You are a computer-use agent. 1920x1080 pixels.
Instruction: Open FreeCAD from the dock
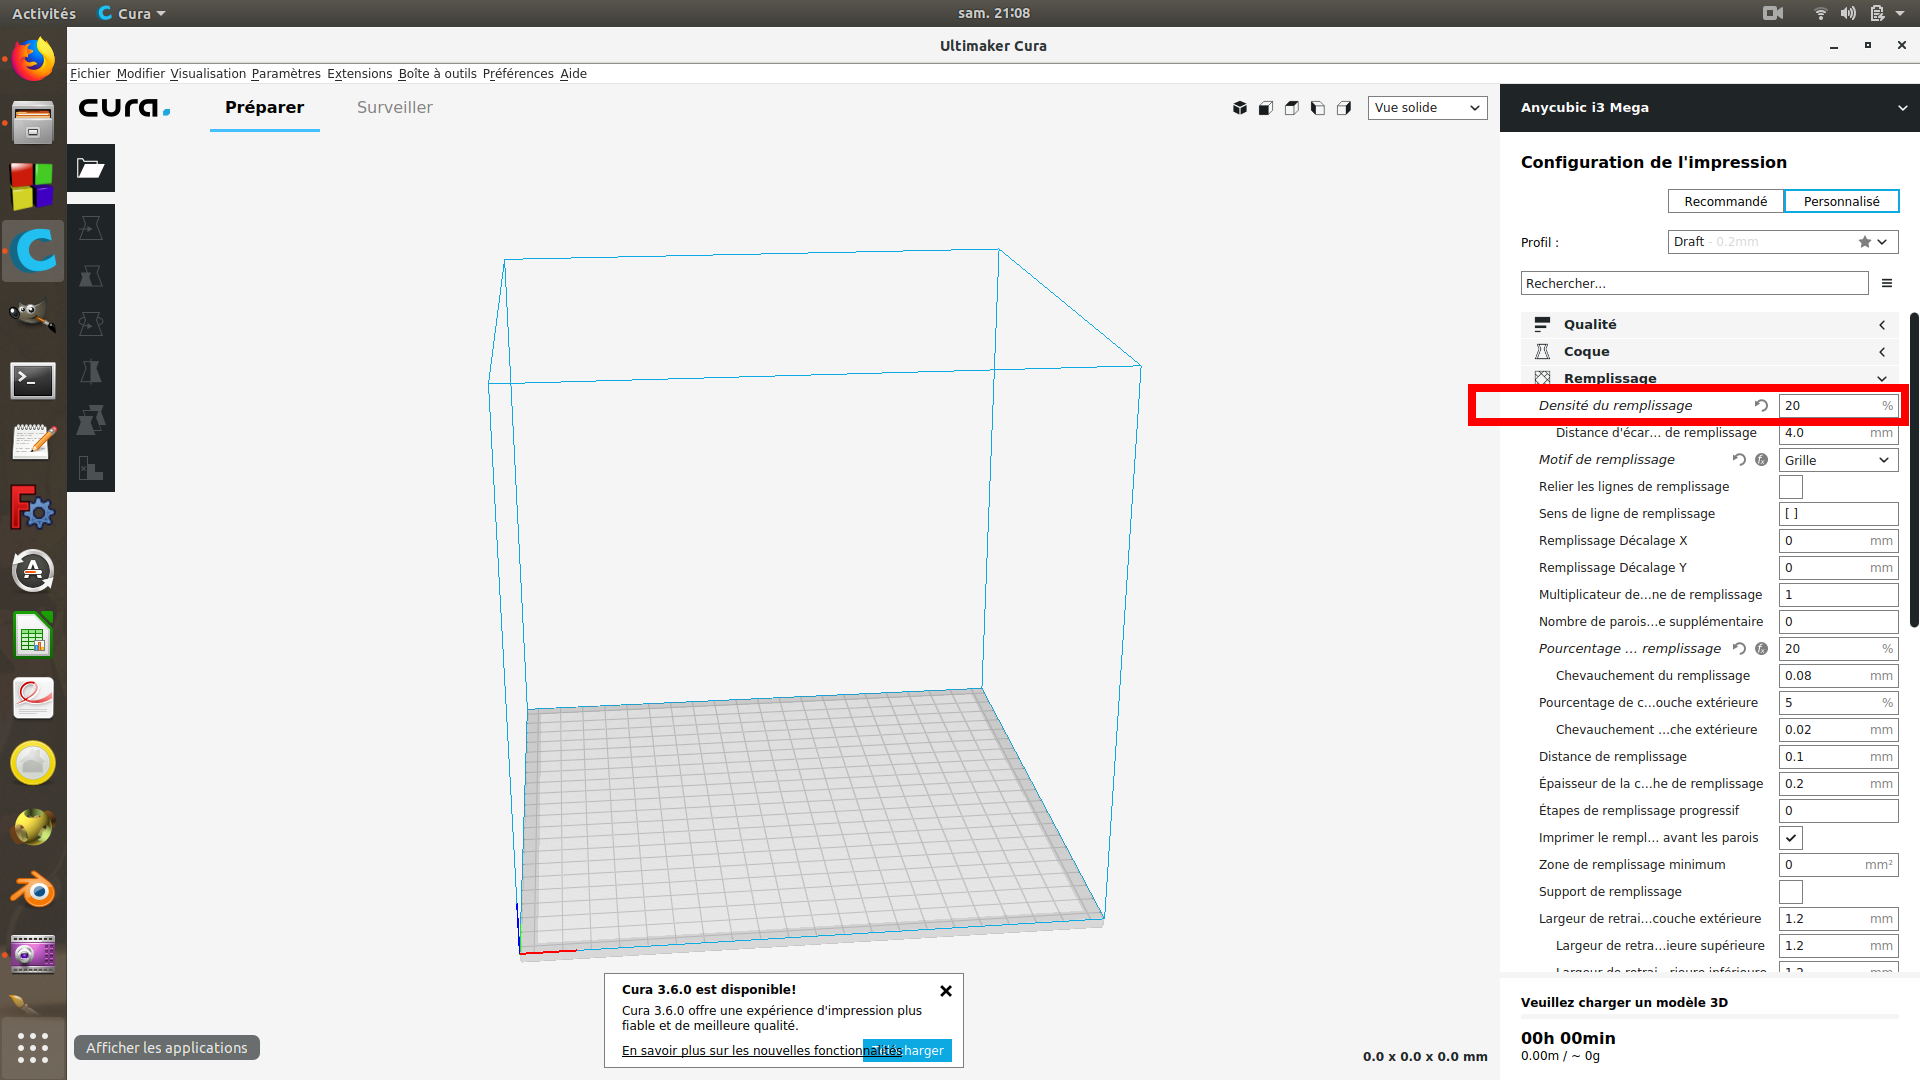tap(33, 508)
